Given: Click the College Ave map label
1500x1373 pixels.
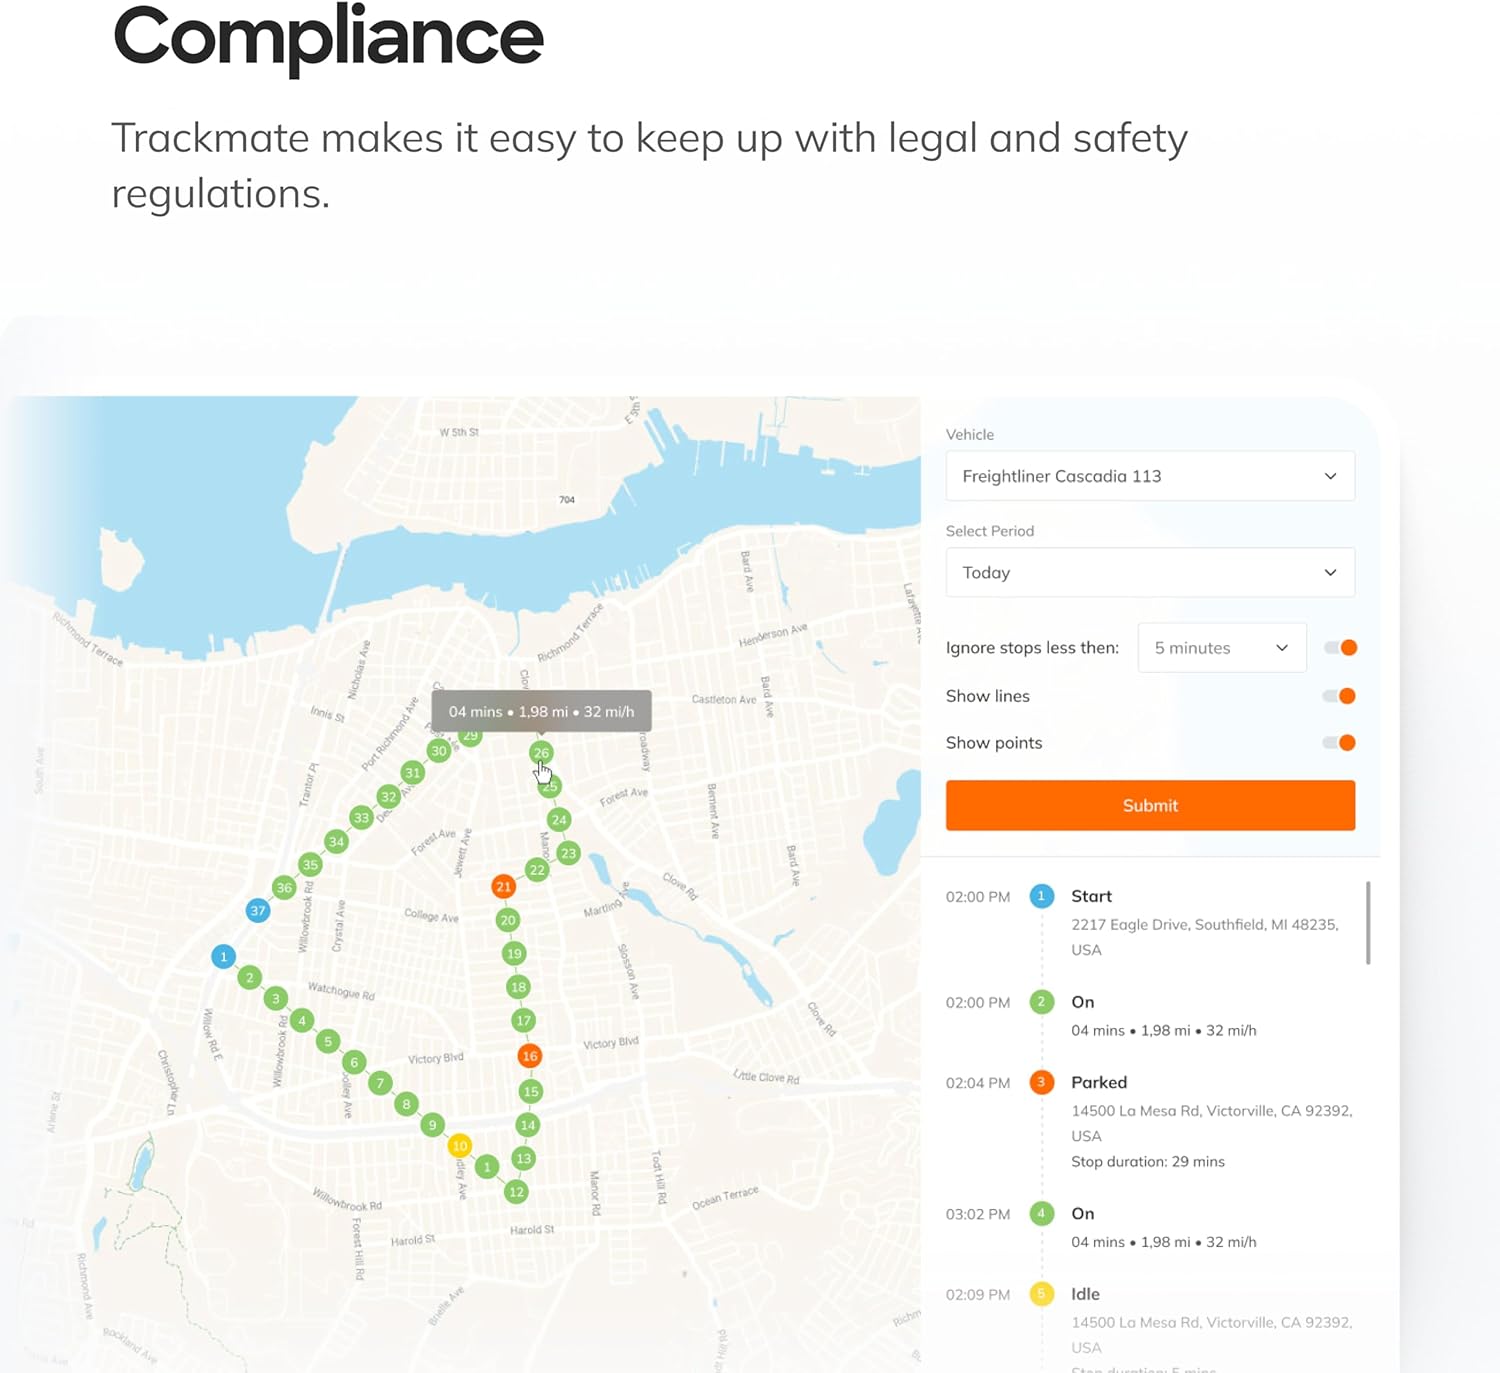Looking at the screenshot, I should point(431,916).
